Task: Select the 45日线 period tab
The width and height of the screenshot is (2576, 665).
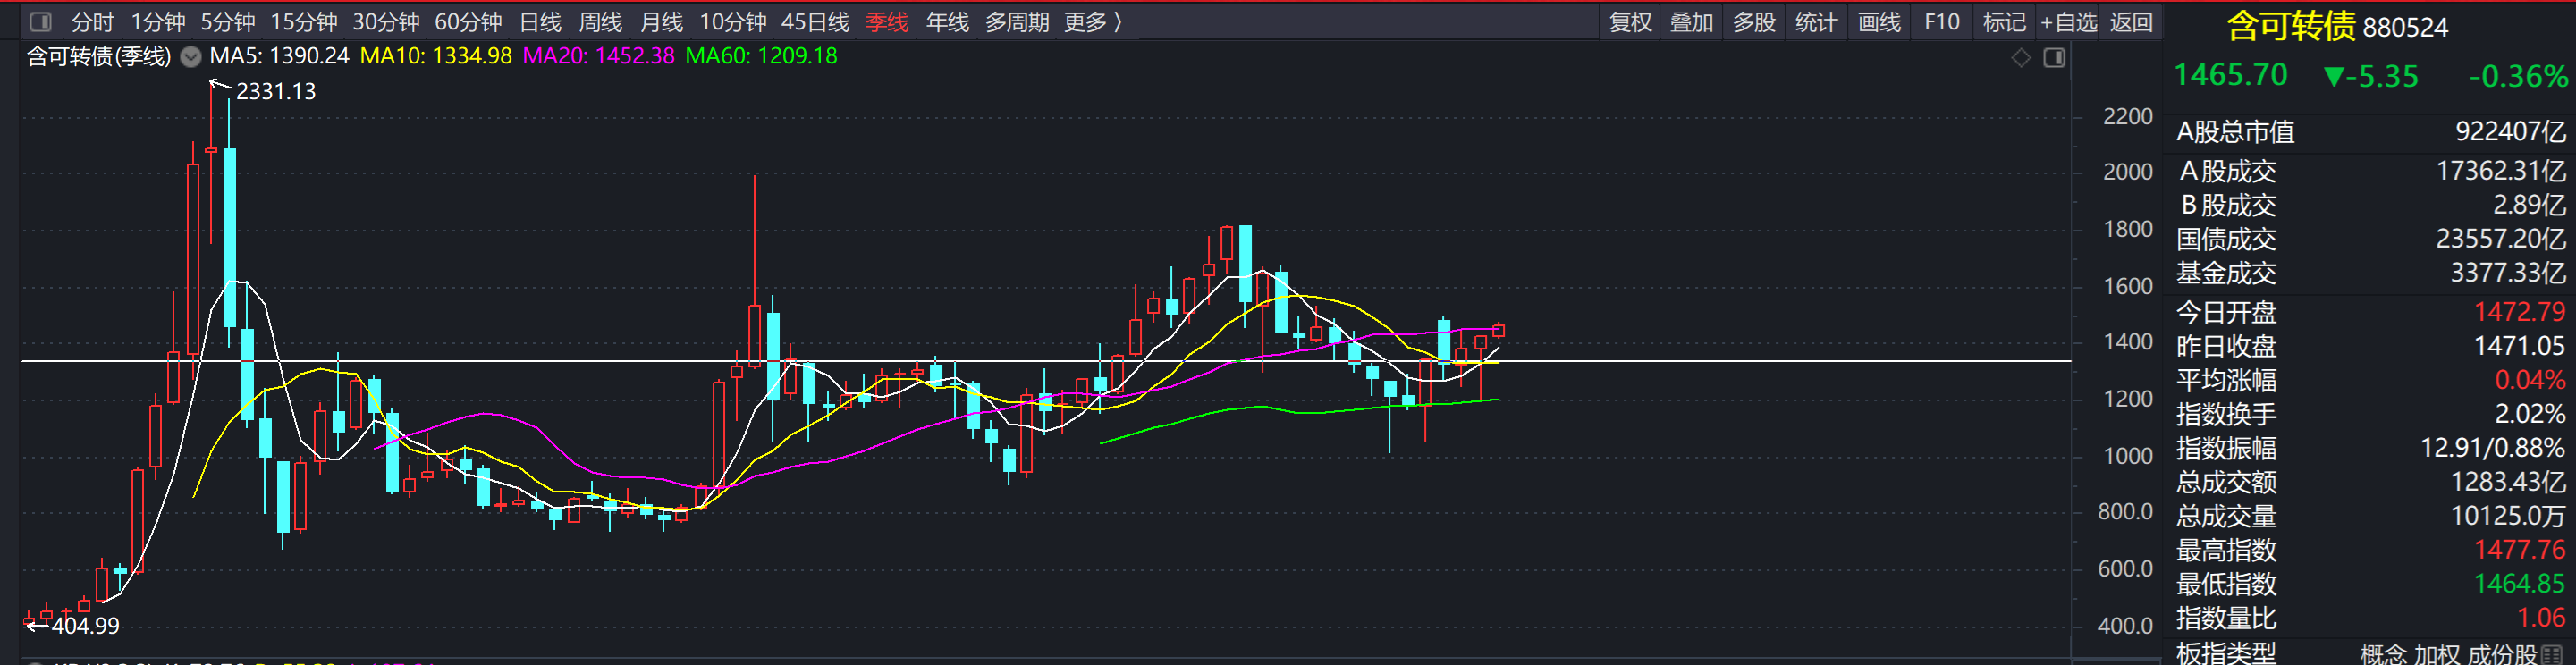Action: pos(815,22)
